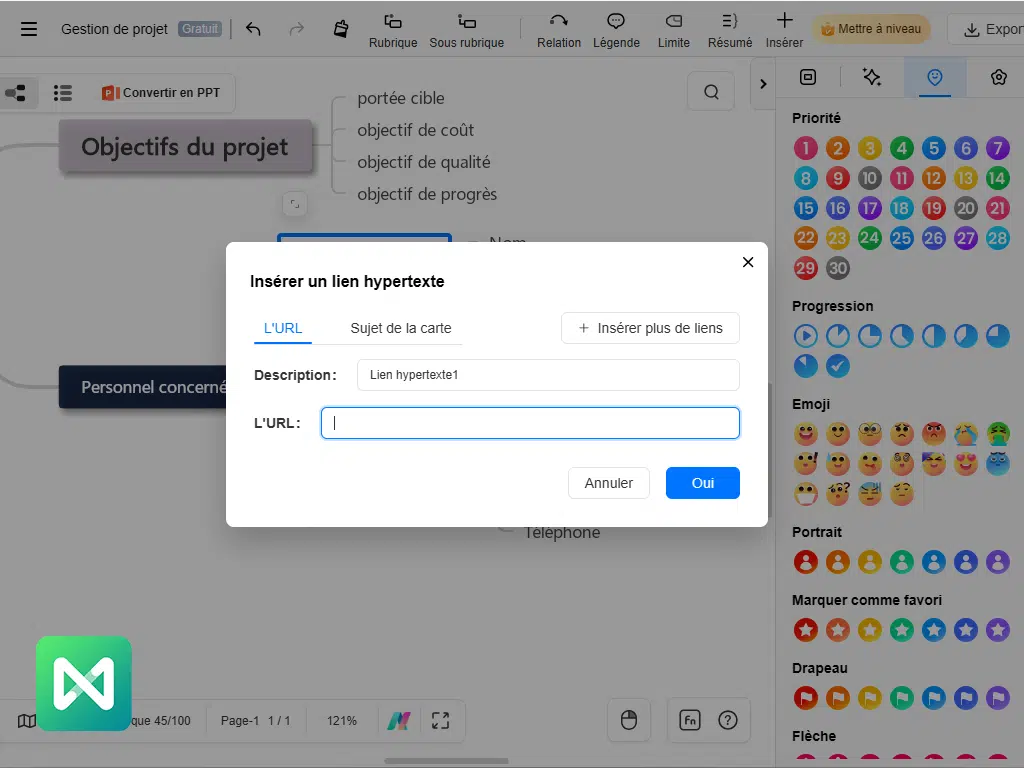
Task: Open the Insérer toolbar menu
Action: pyautogui.click(x=785, y=30)
